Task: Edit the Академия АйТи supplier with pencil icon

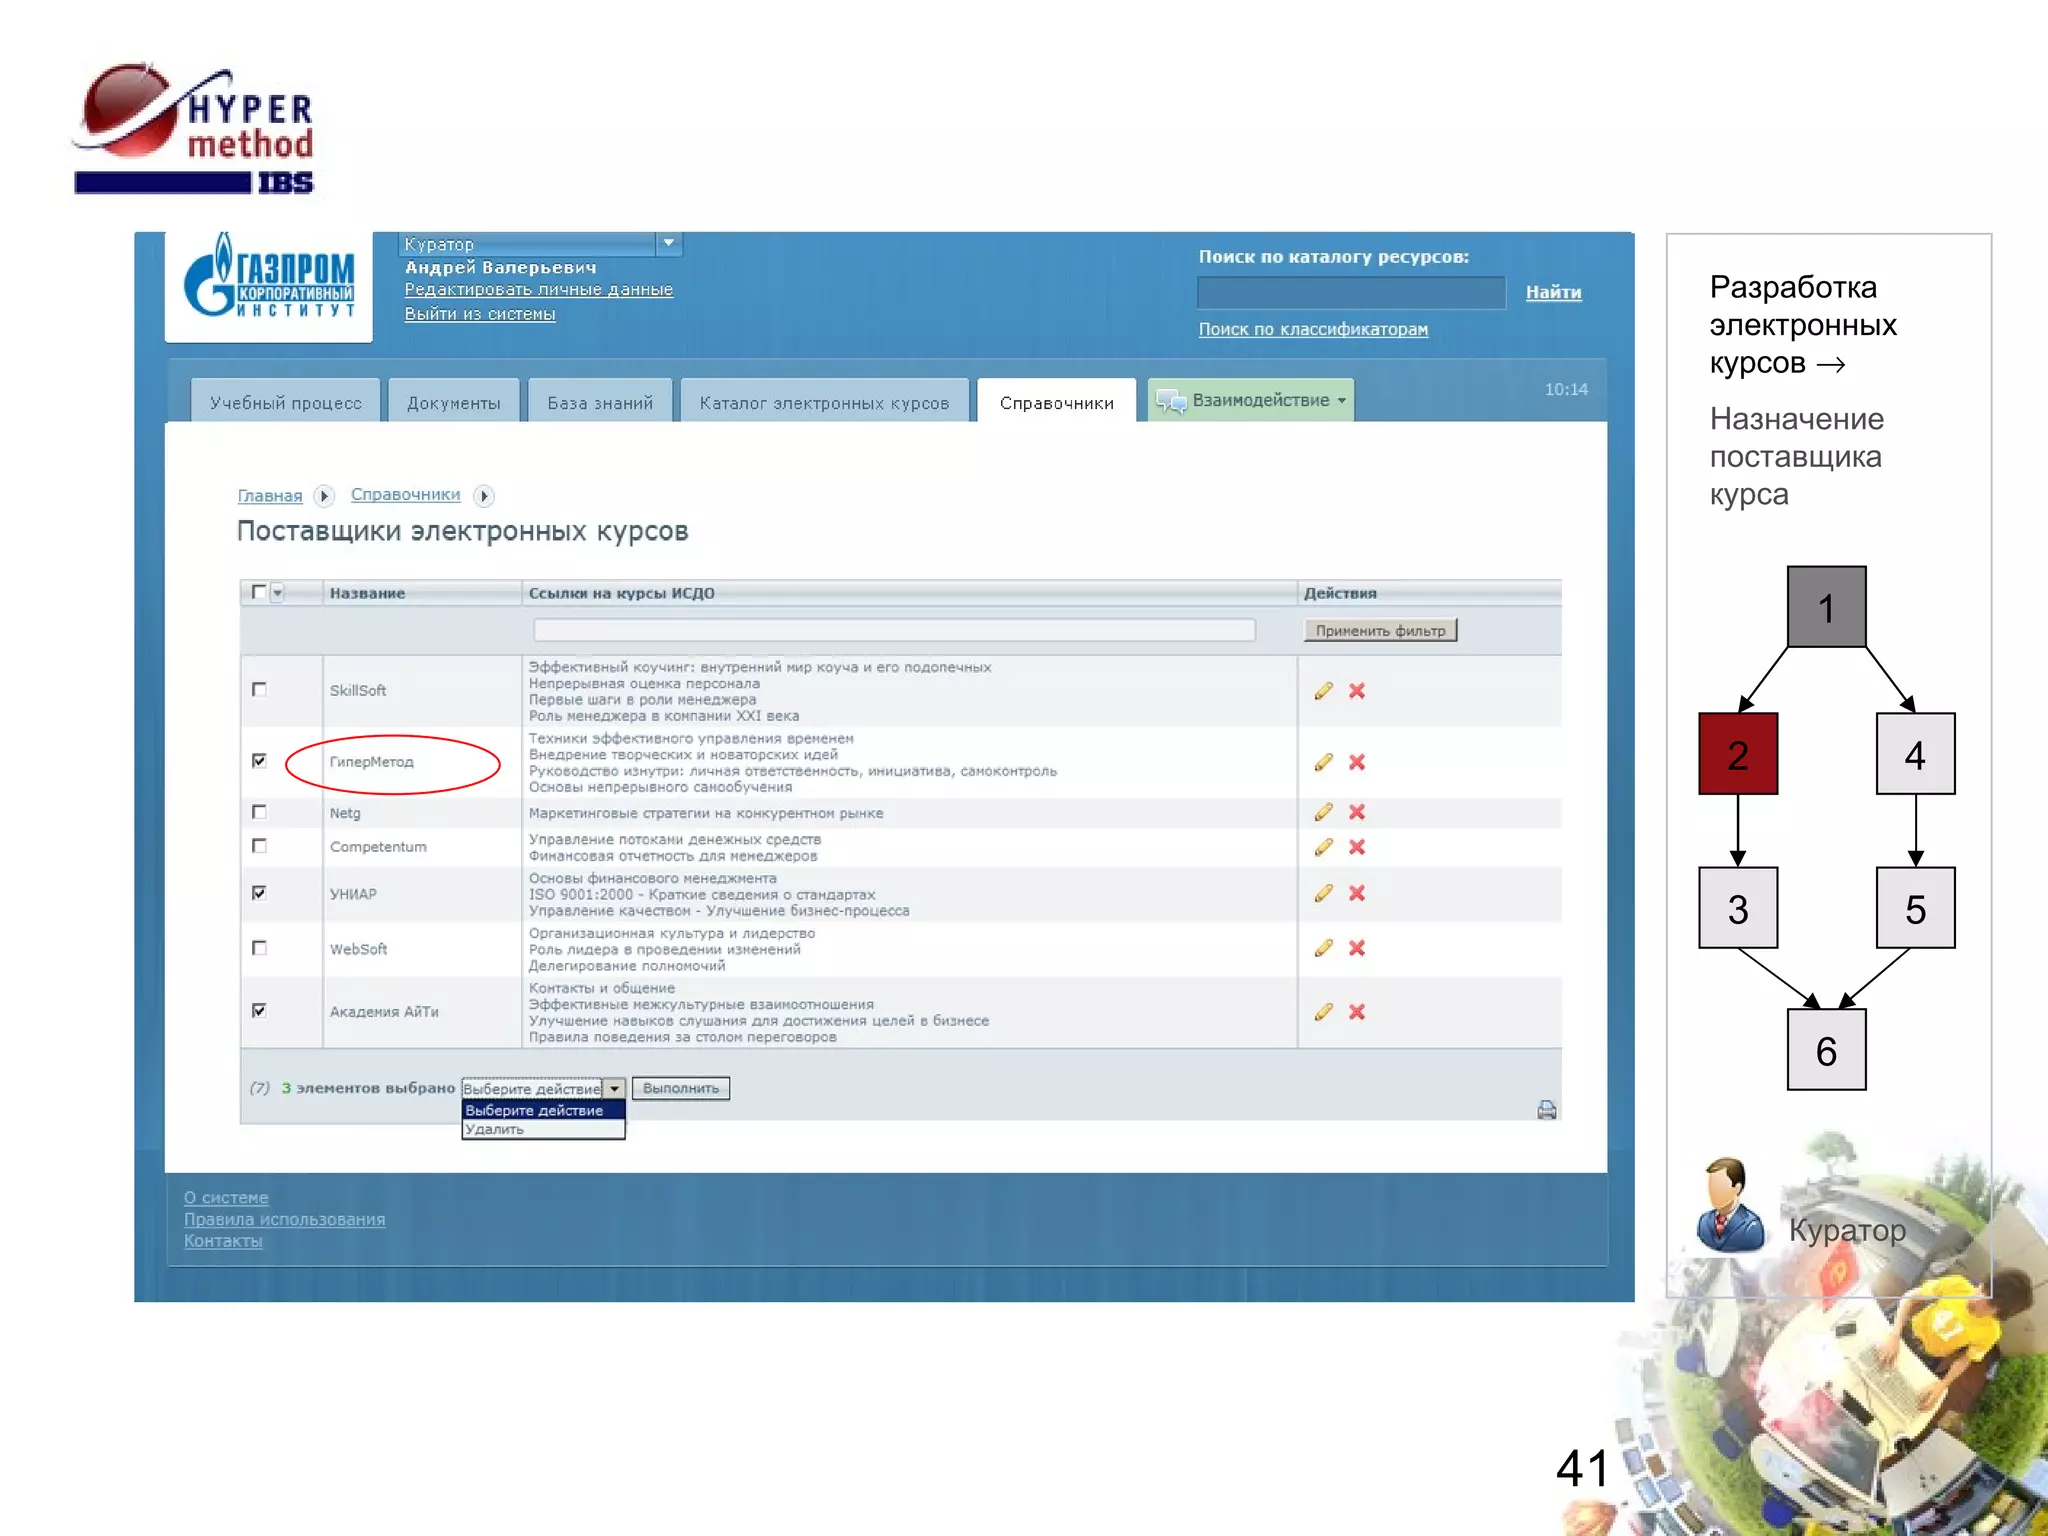Action: 1323,1012
